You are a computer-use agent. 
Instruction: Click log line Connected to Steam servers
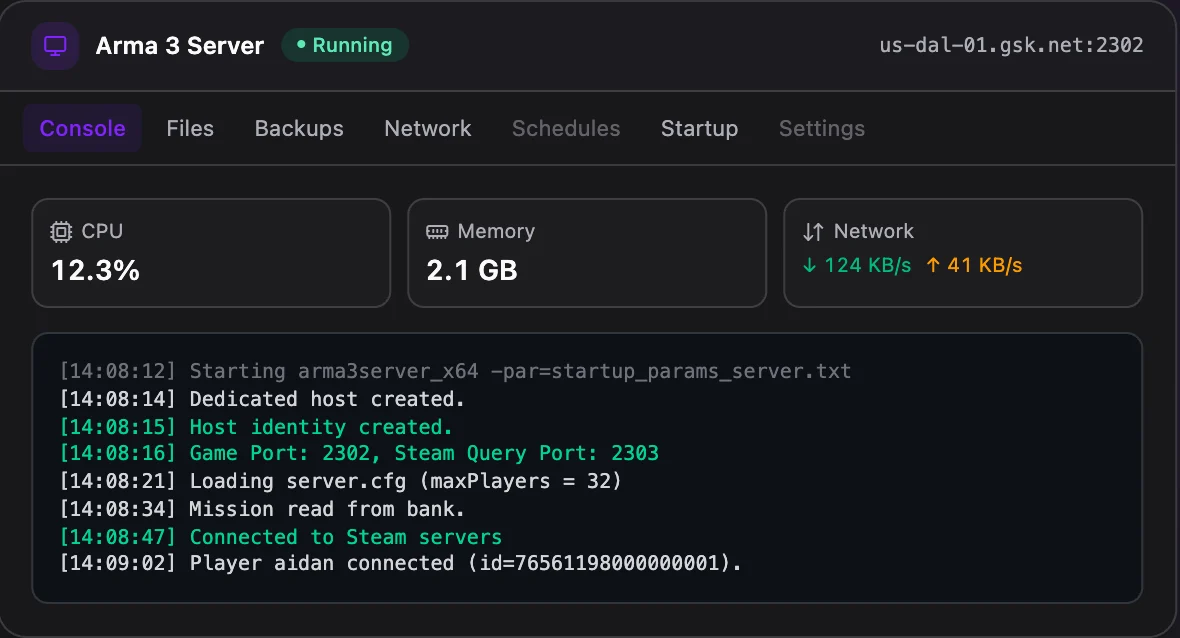coord(281,536)
